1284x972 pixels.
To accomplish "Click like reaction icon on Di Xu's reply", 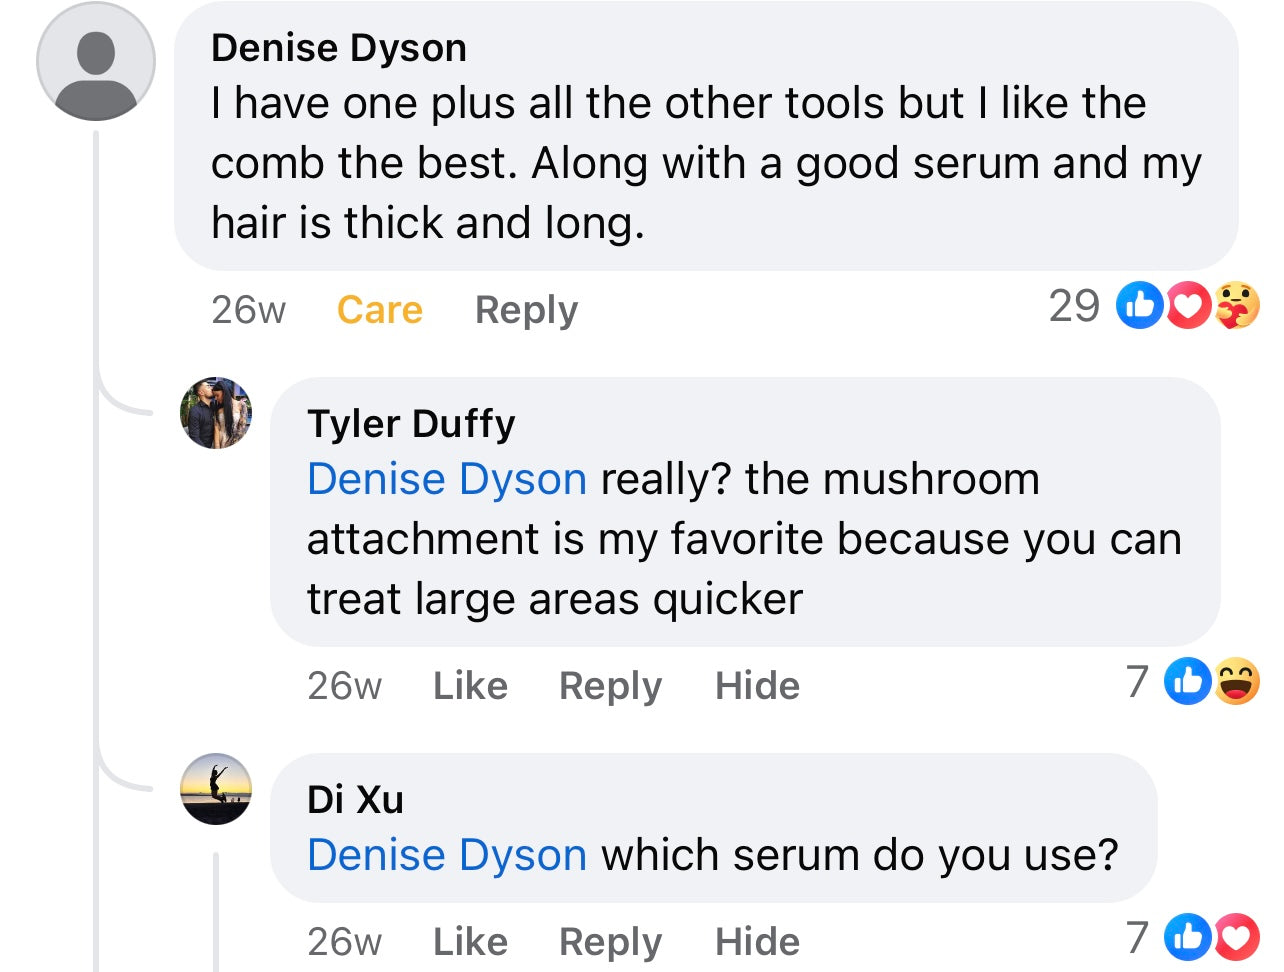I will pyautogui.click(x=1188, y=937).
